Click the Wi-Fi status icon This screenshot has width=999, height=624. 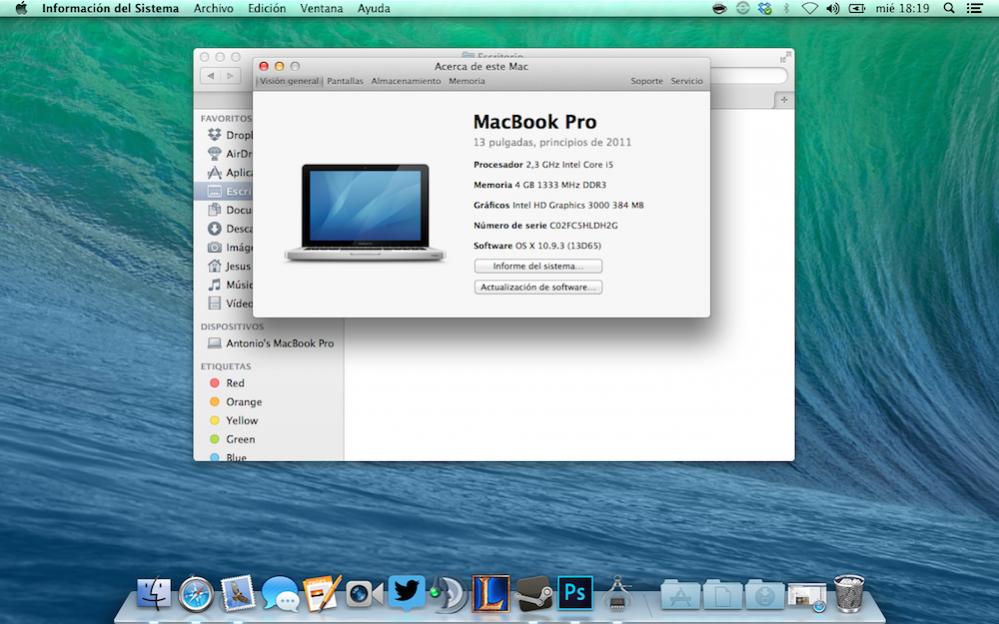tap(809, 8)
